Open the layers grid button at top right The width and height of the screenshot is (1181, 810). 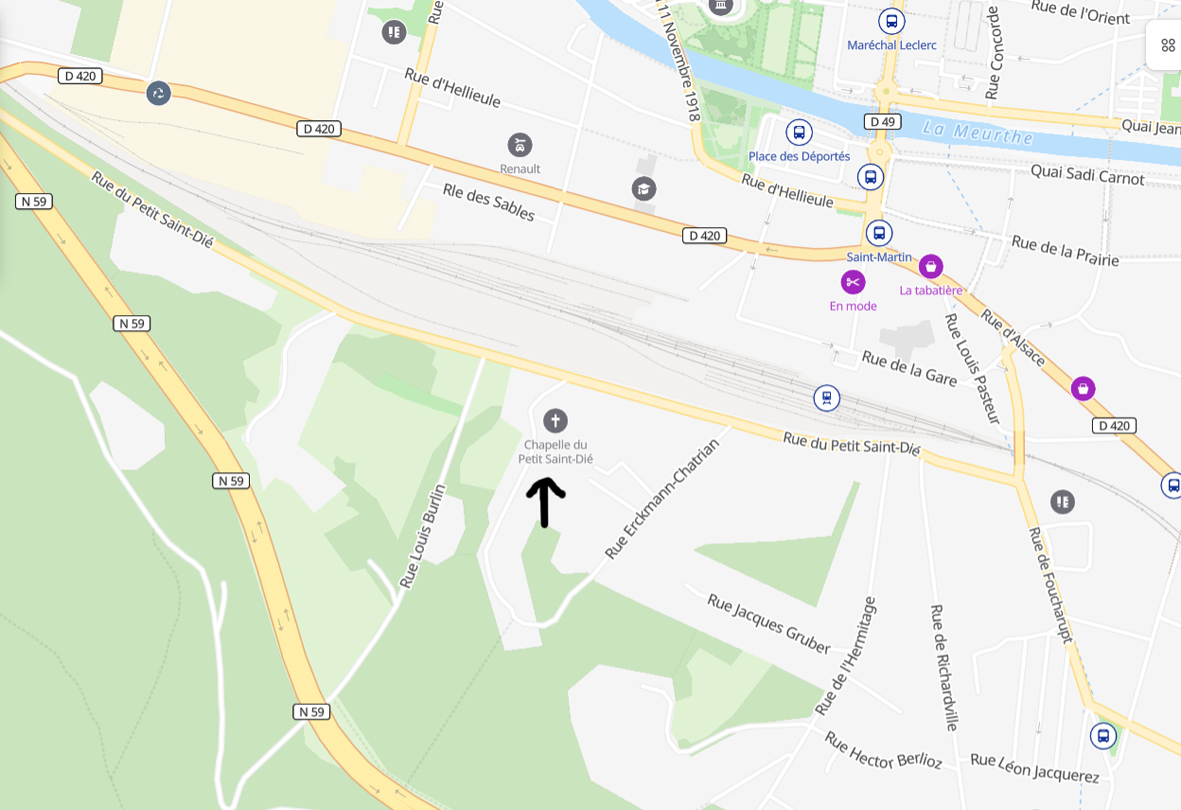[x=1167, y=46]
